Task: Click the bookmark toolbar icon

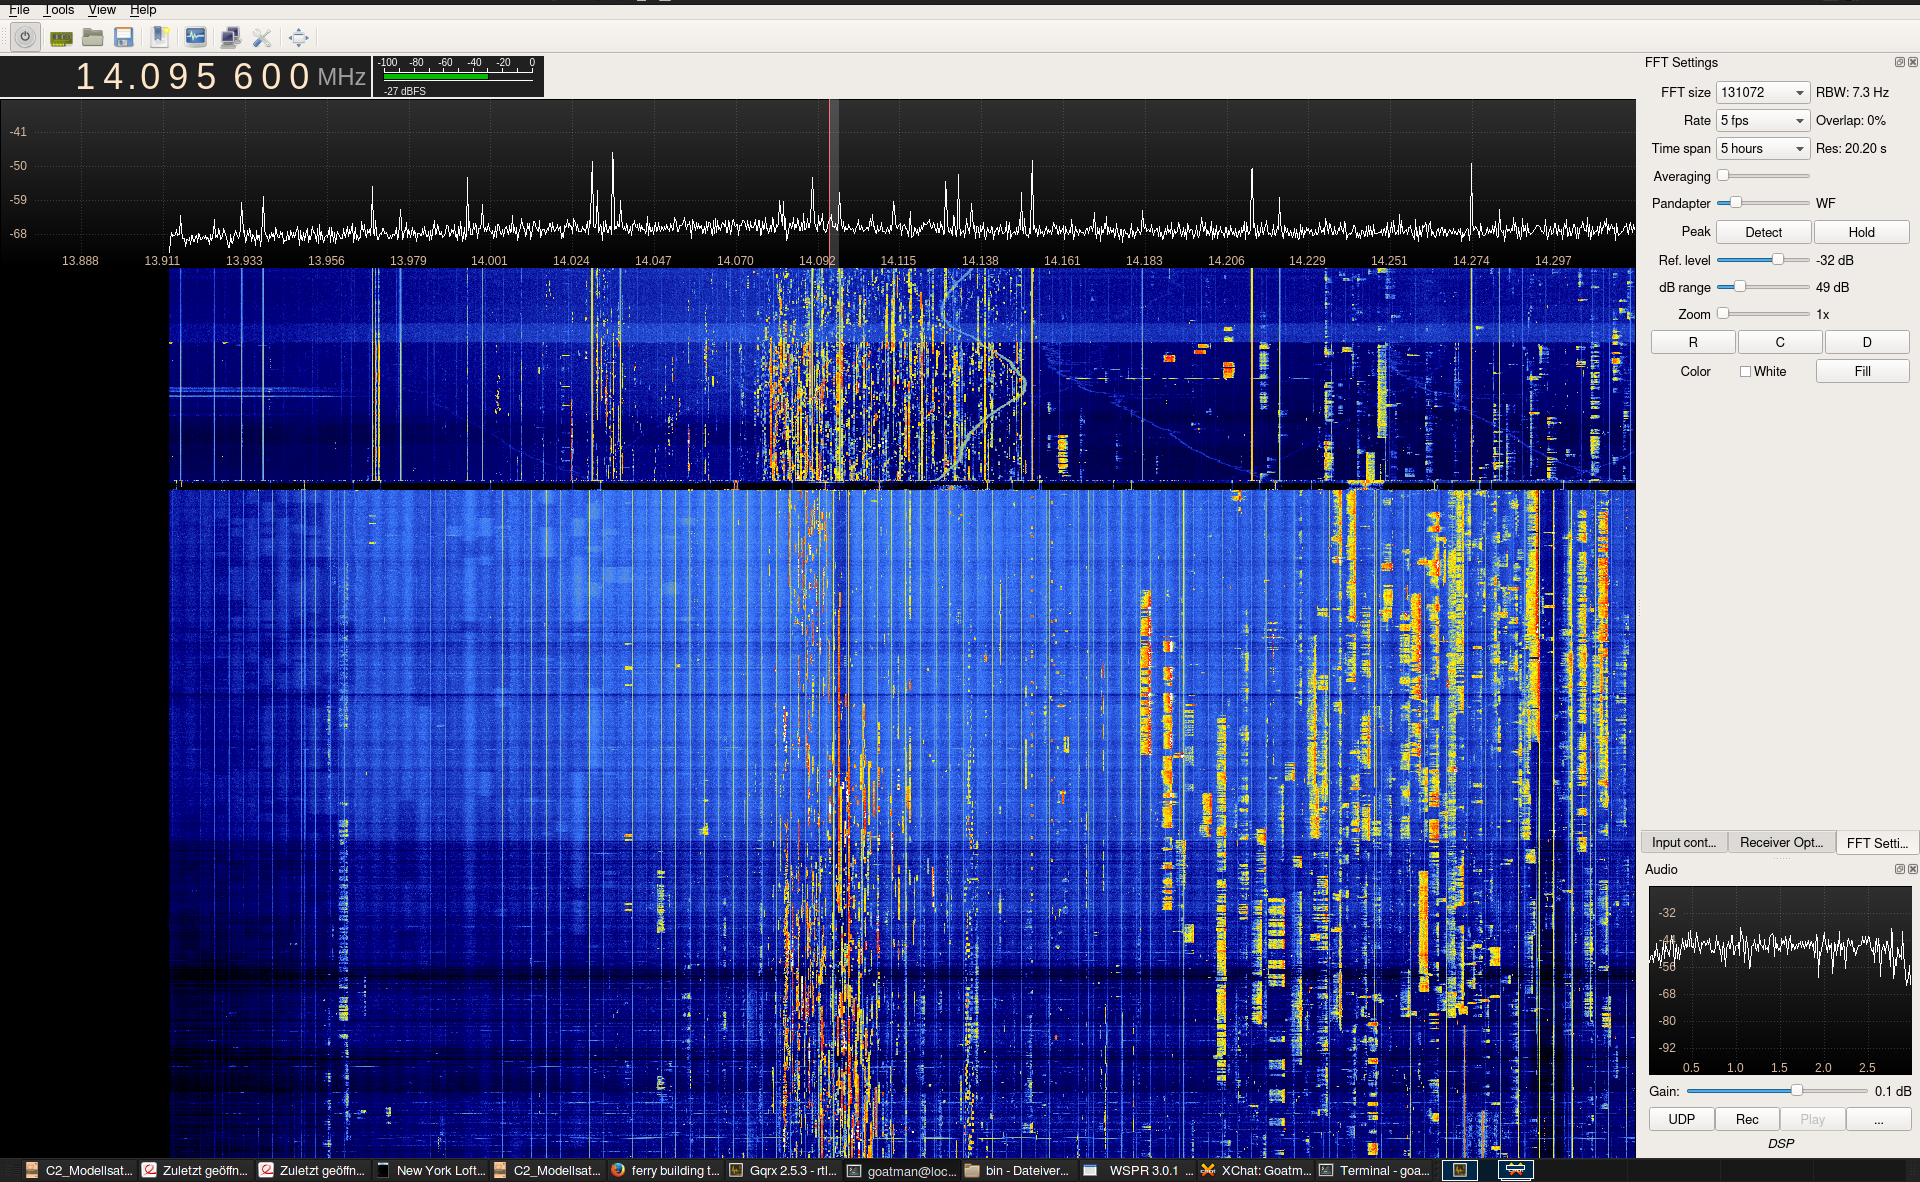Action: (159, 38)
